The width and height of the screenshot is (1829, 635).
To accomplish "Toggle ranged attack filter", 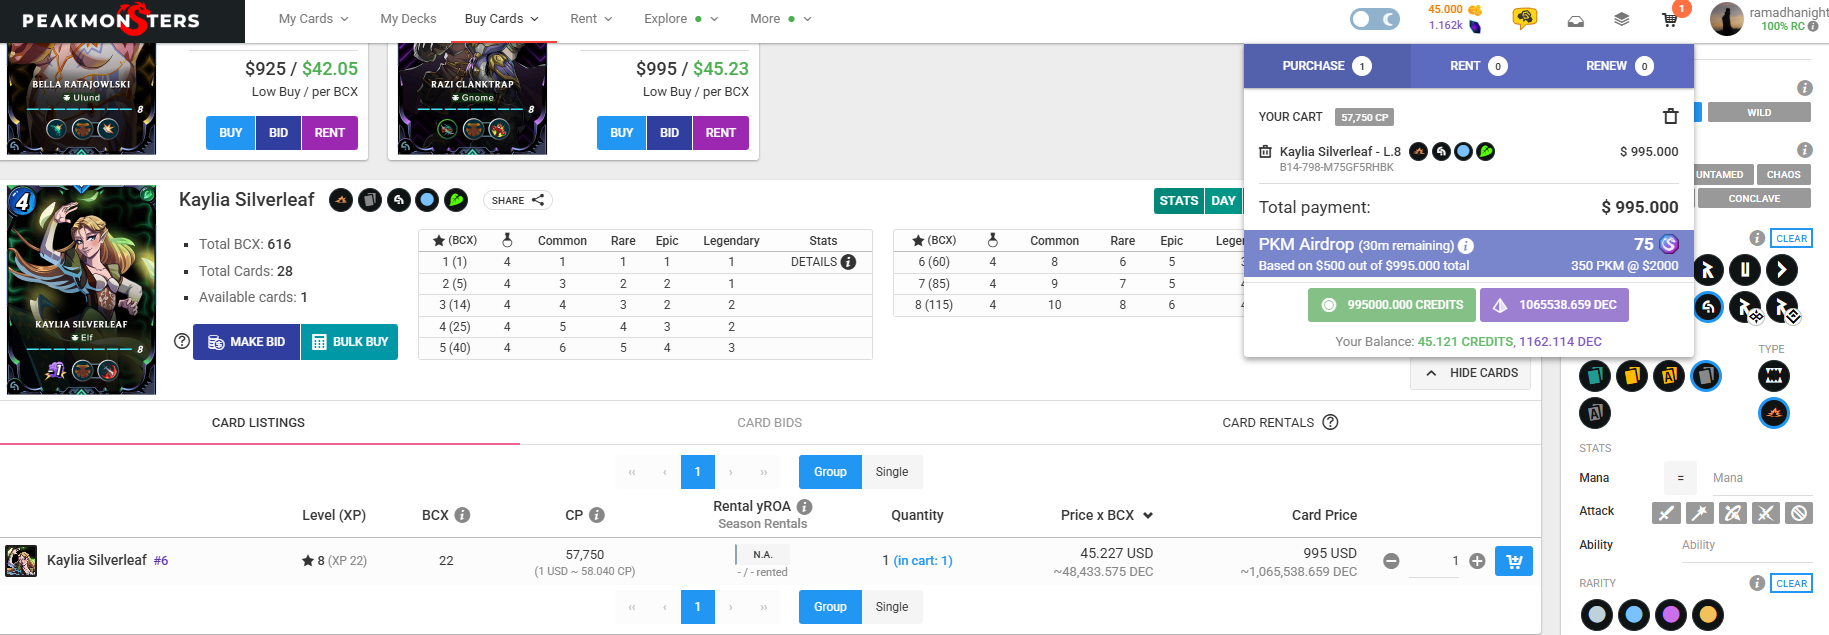I will coord(1733,513).
